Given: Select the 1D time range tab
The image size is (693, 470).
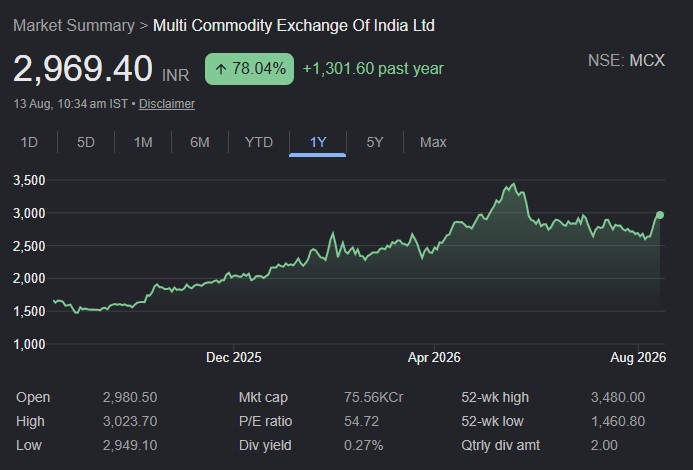Looking at the screenshot, I should (x=29, y=142).
